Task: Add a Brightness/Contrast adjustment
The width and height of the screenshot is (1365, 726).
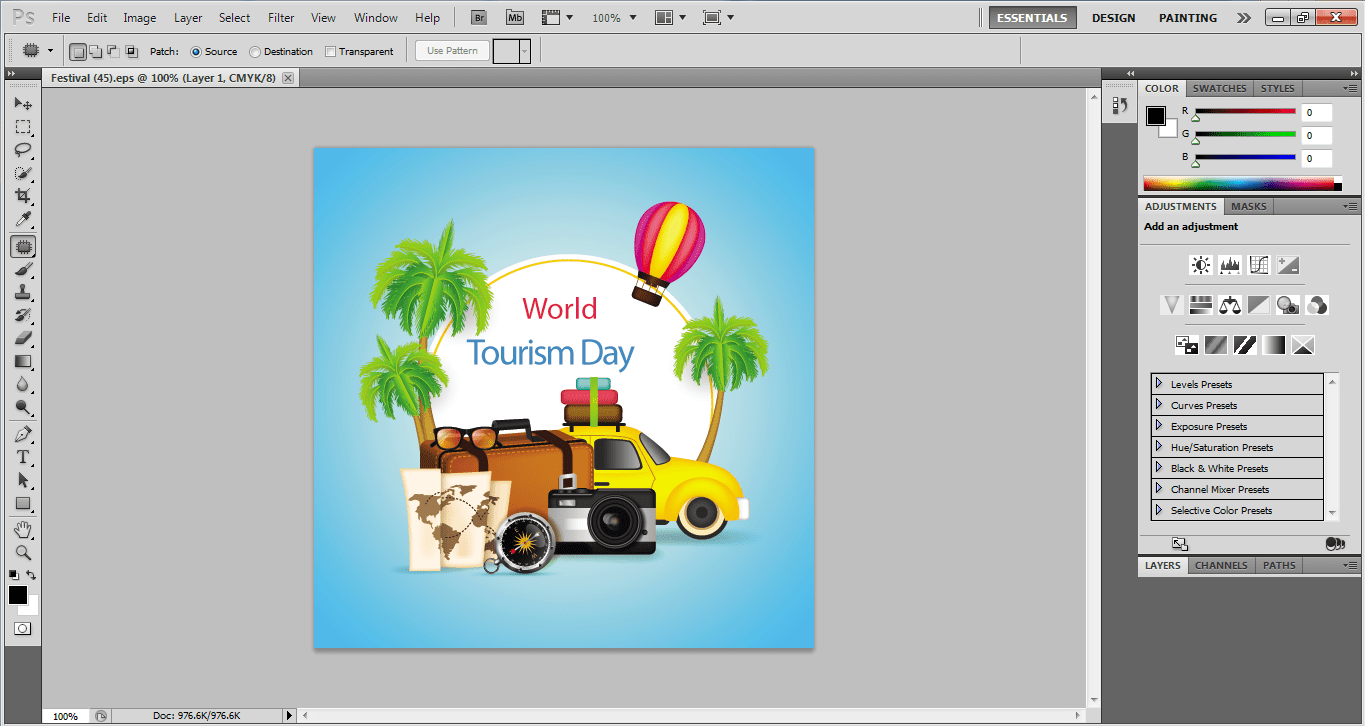Action: [1200, 265]
